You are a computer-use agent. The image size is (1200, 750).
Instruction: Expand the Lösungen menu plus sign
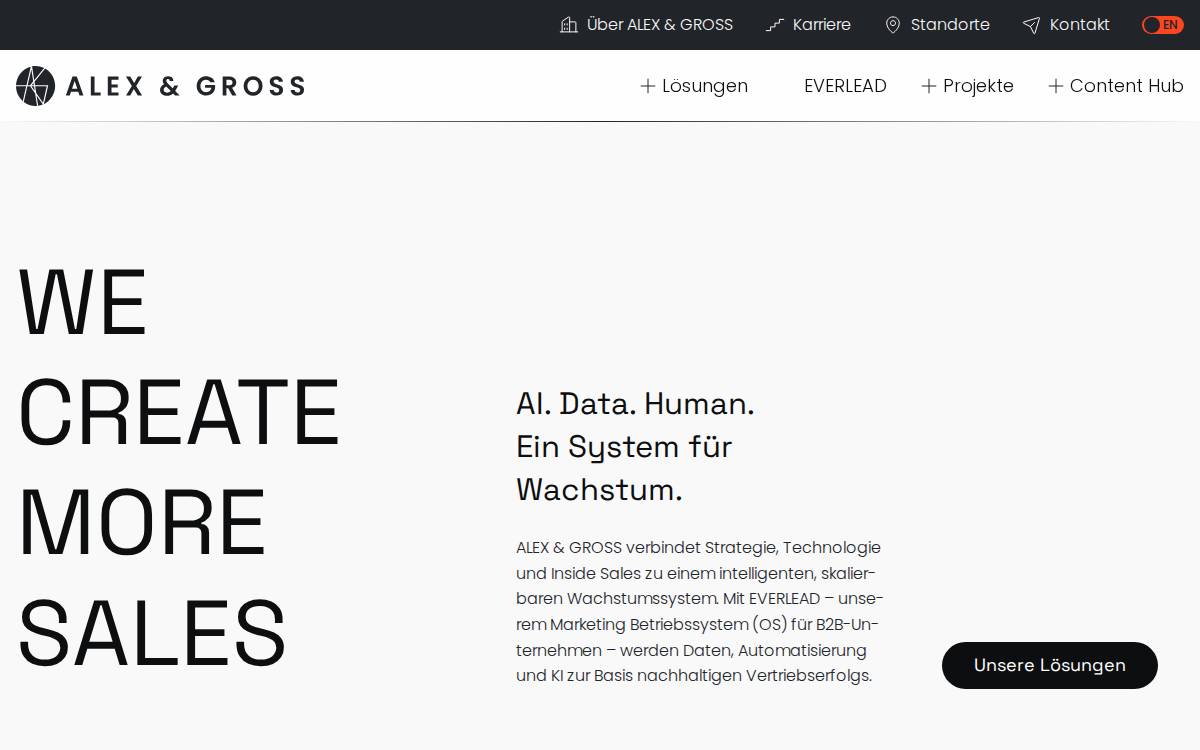click(648, 86)
